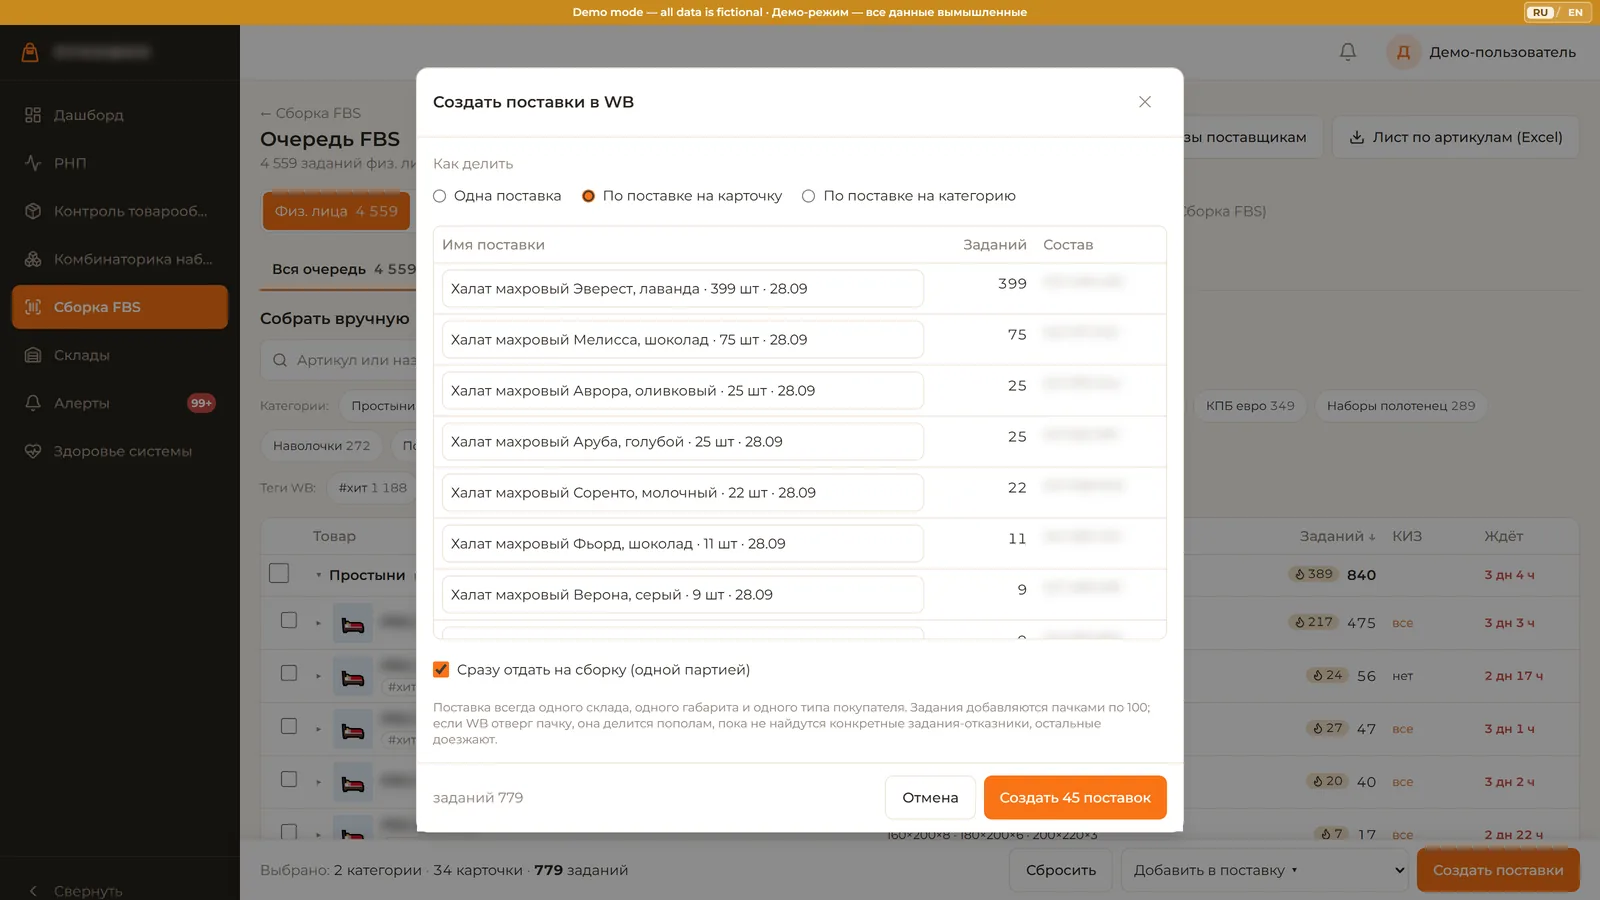
Task: Tick the Простыни category row checkbox
Action: click(279, 574)
